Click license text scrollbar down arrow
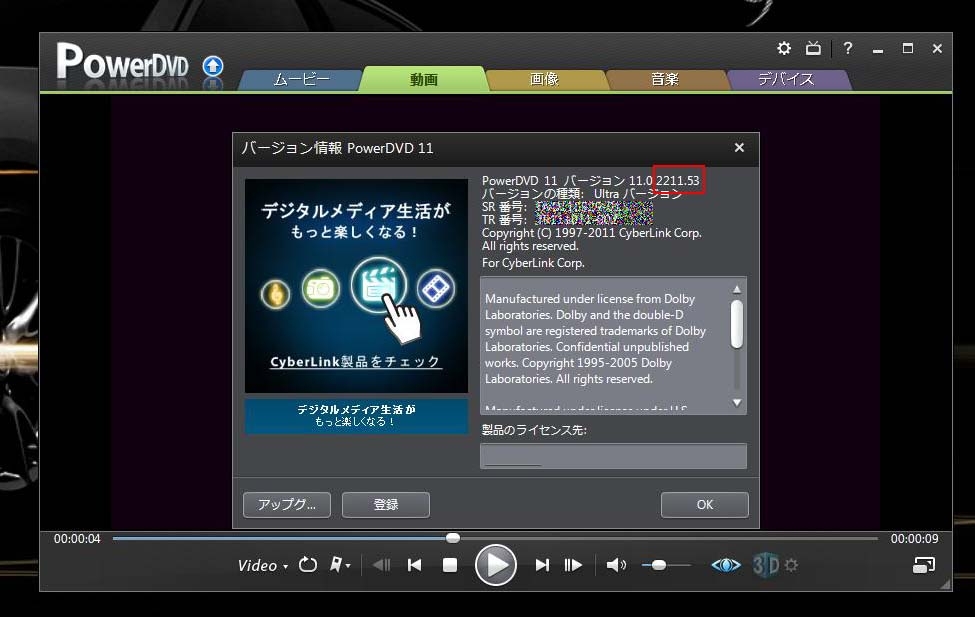Screen dimensions: 975x617 click(737, 403)
